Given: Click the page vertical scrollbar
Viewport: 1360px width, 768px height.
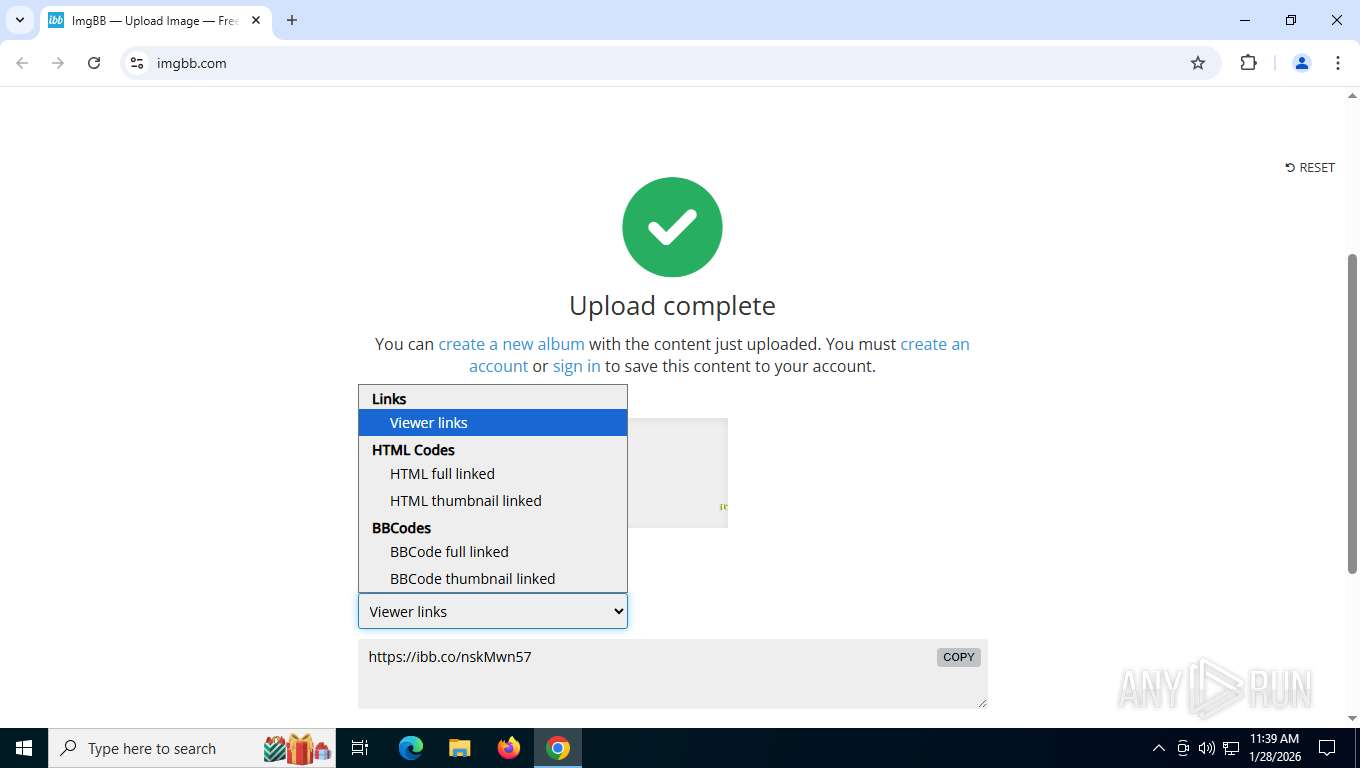Looking at the screenshot, I should [x=1352, y=413].
